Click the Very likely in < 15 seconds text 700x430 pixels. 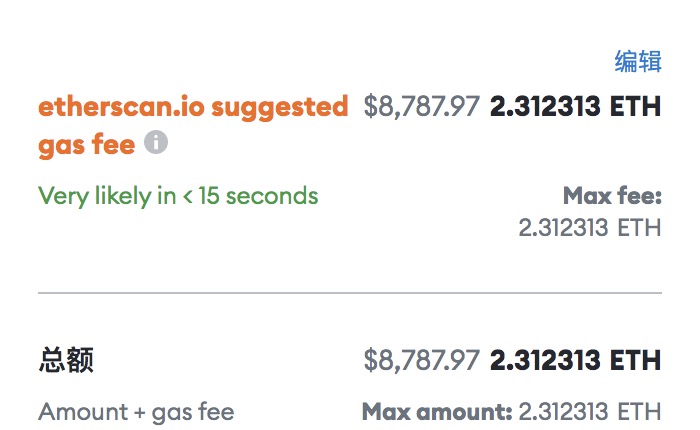pos(178,196)
